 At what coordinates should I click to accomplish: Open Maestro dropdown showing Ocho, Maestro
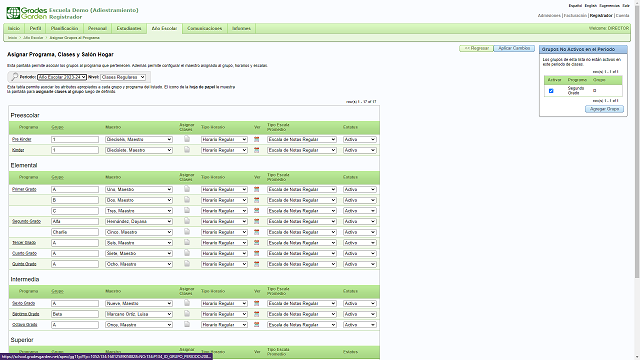pyautogui.click(x=139, y=264)
